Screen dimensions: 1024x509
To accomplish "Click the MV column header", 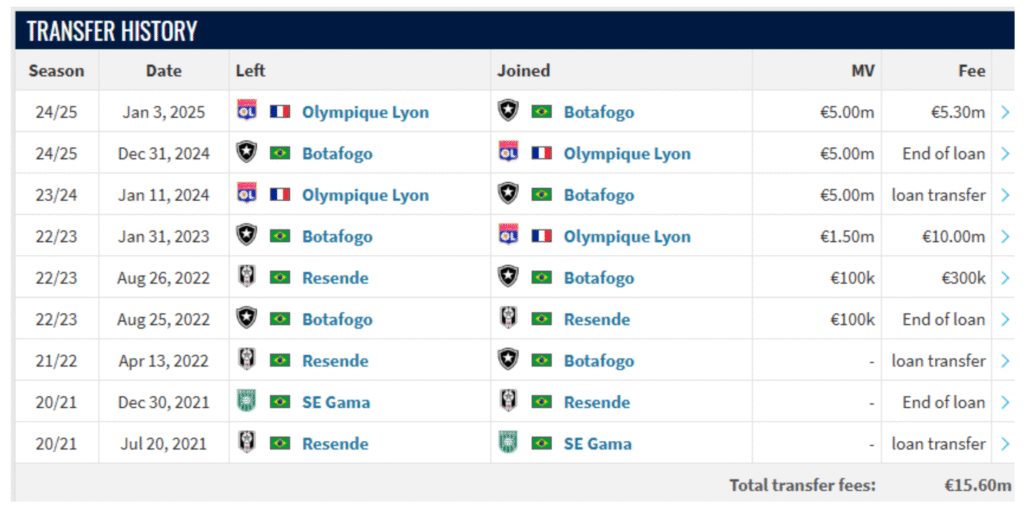I will pyautogui.click(x=862, y=71).
